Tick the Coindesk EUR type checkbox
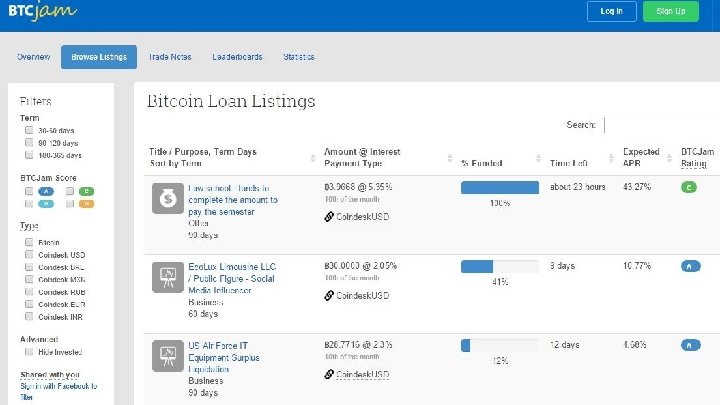The width and height of the screenshot is (720, 405). [29, 304]
